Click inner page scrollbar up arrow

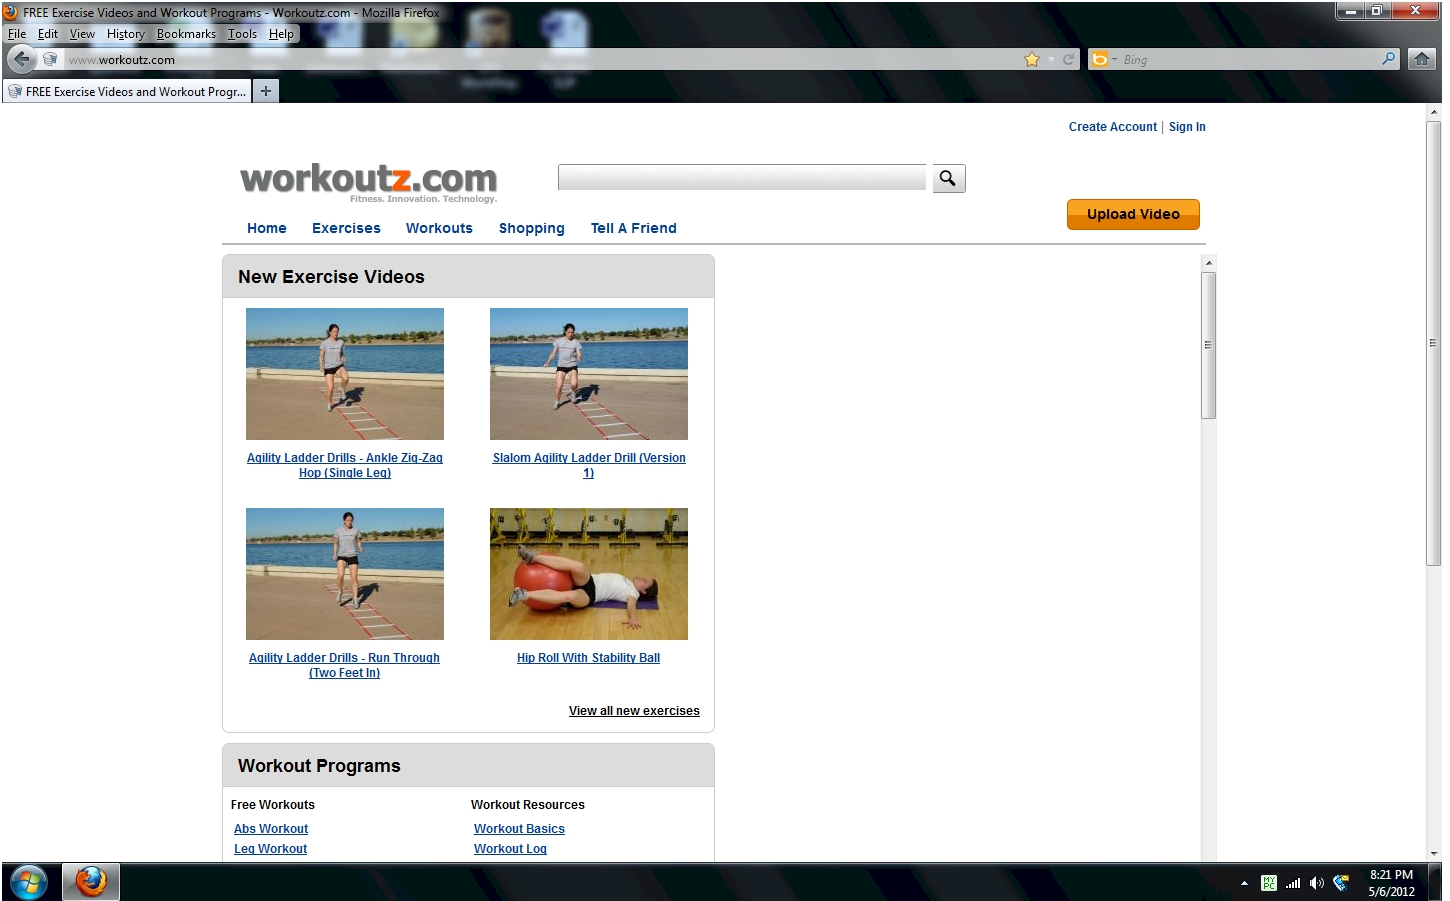(1209, 263)
